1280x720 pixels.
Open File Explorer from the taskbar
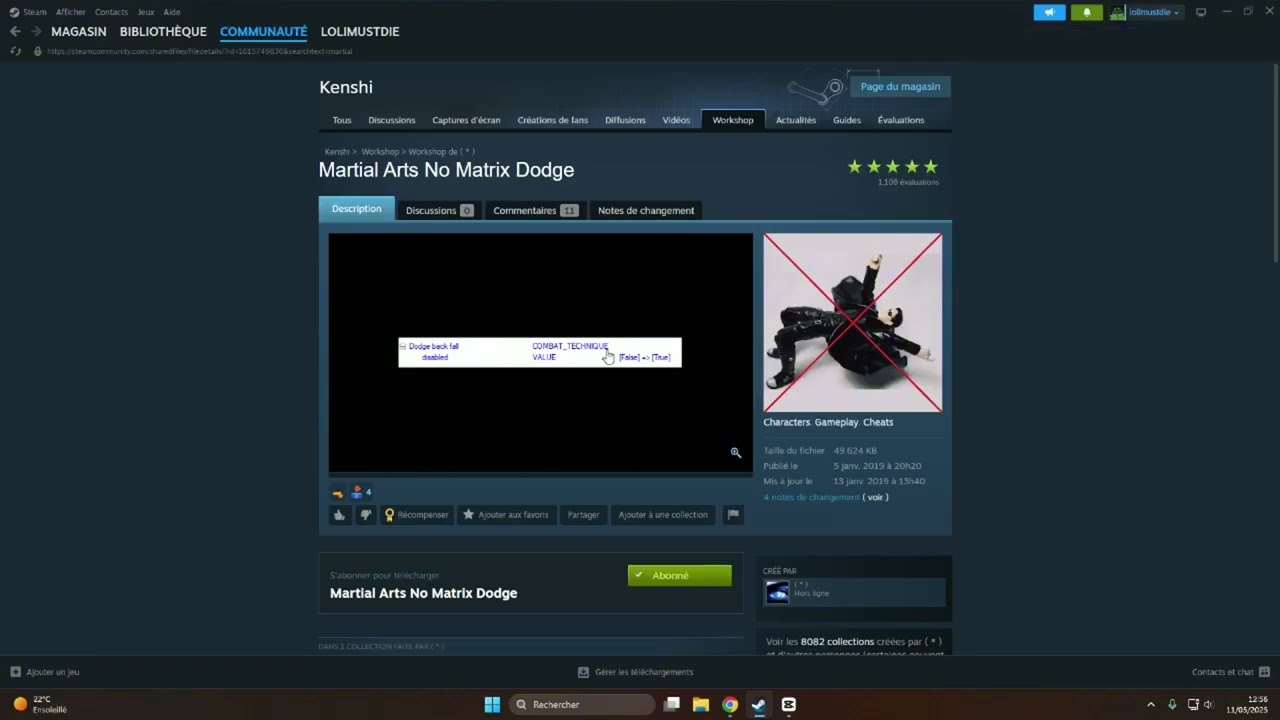701,704
